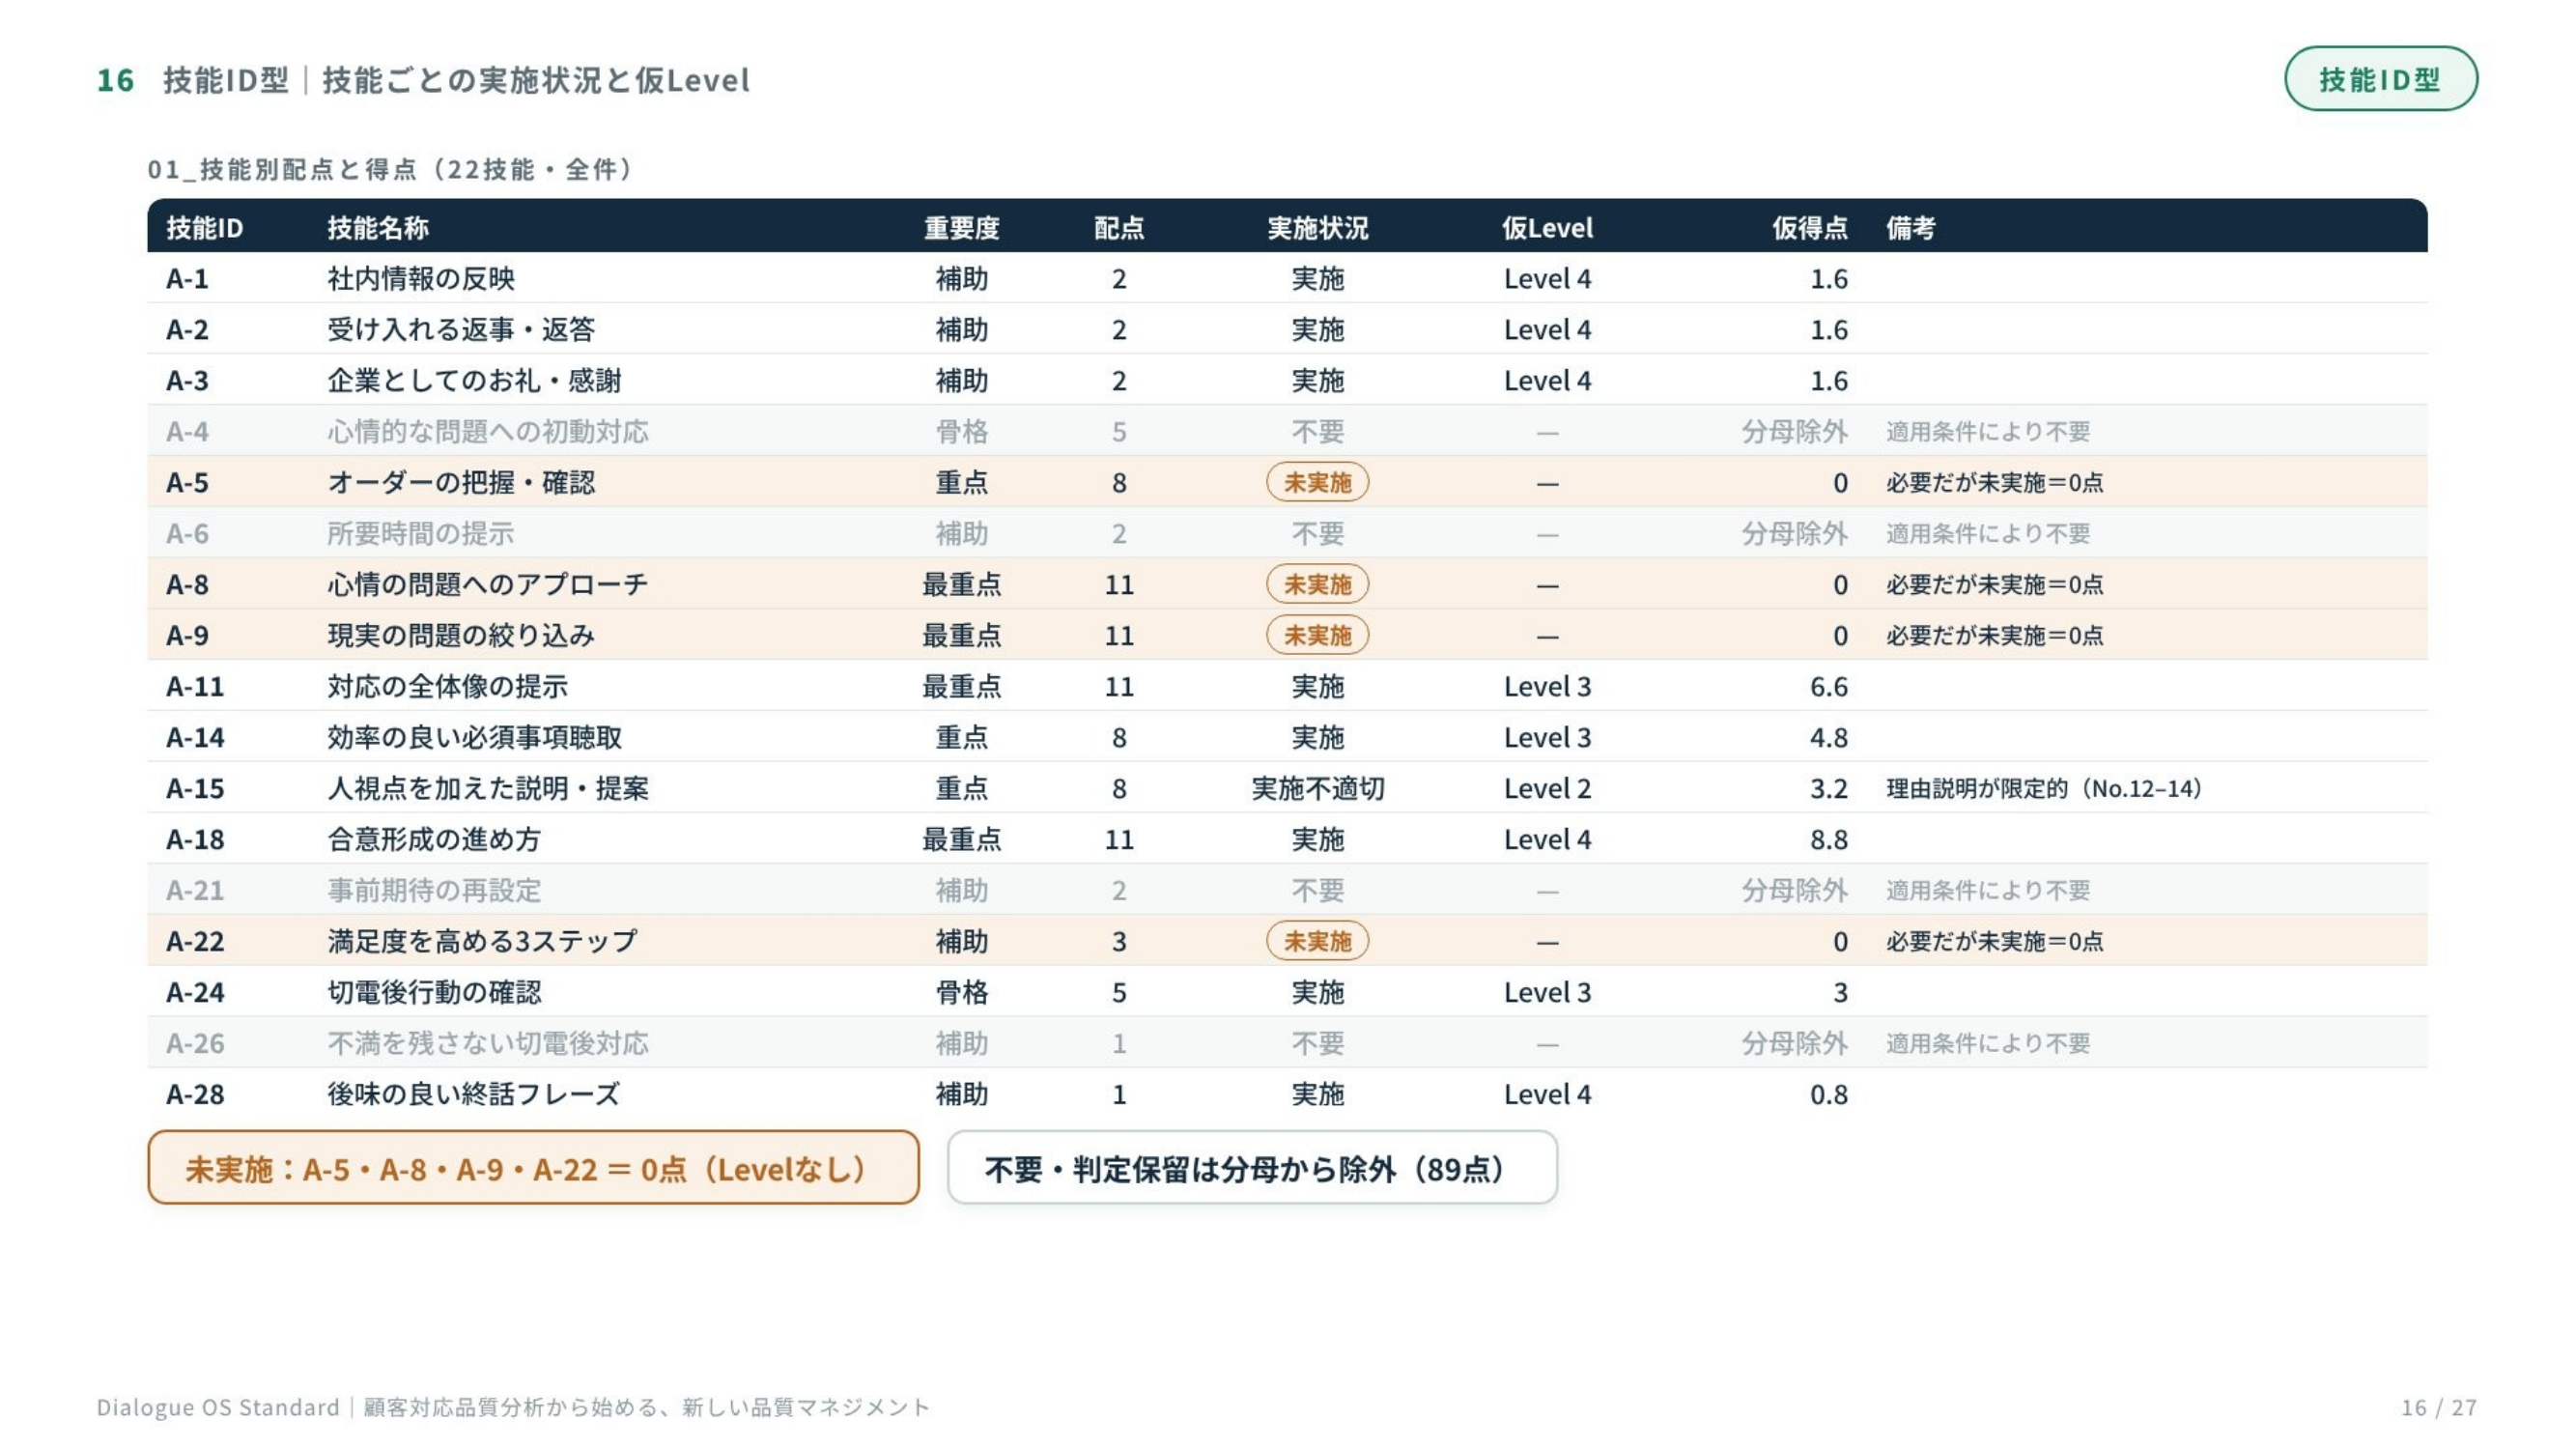Select the 実施状況 column header
Screen dimensions: 2576x1449
1317,228
